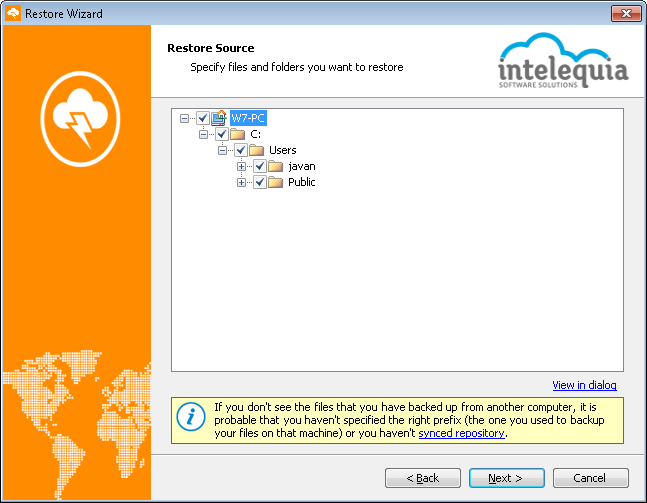The width and height of the screenshot is (647, 503).
Task: Click the blue info icon in notice
Action: tap(191, 416)
